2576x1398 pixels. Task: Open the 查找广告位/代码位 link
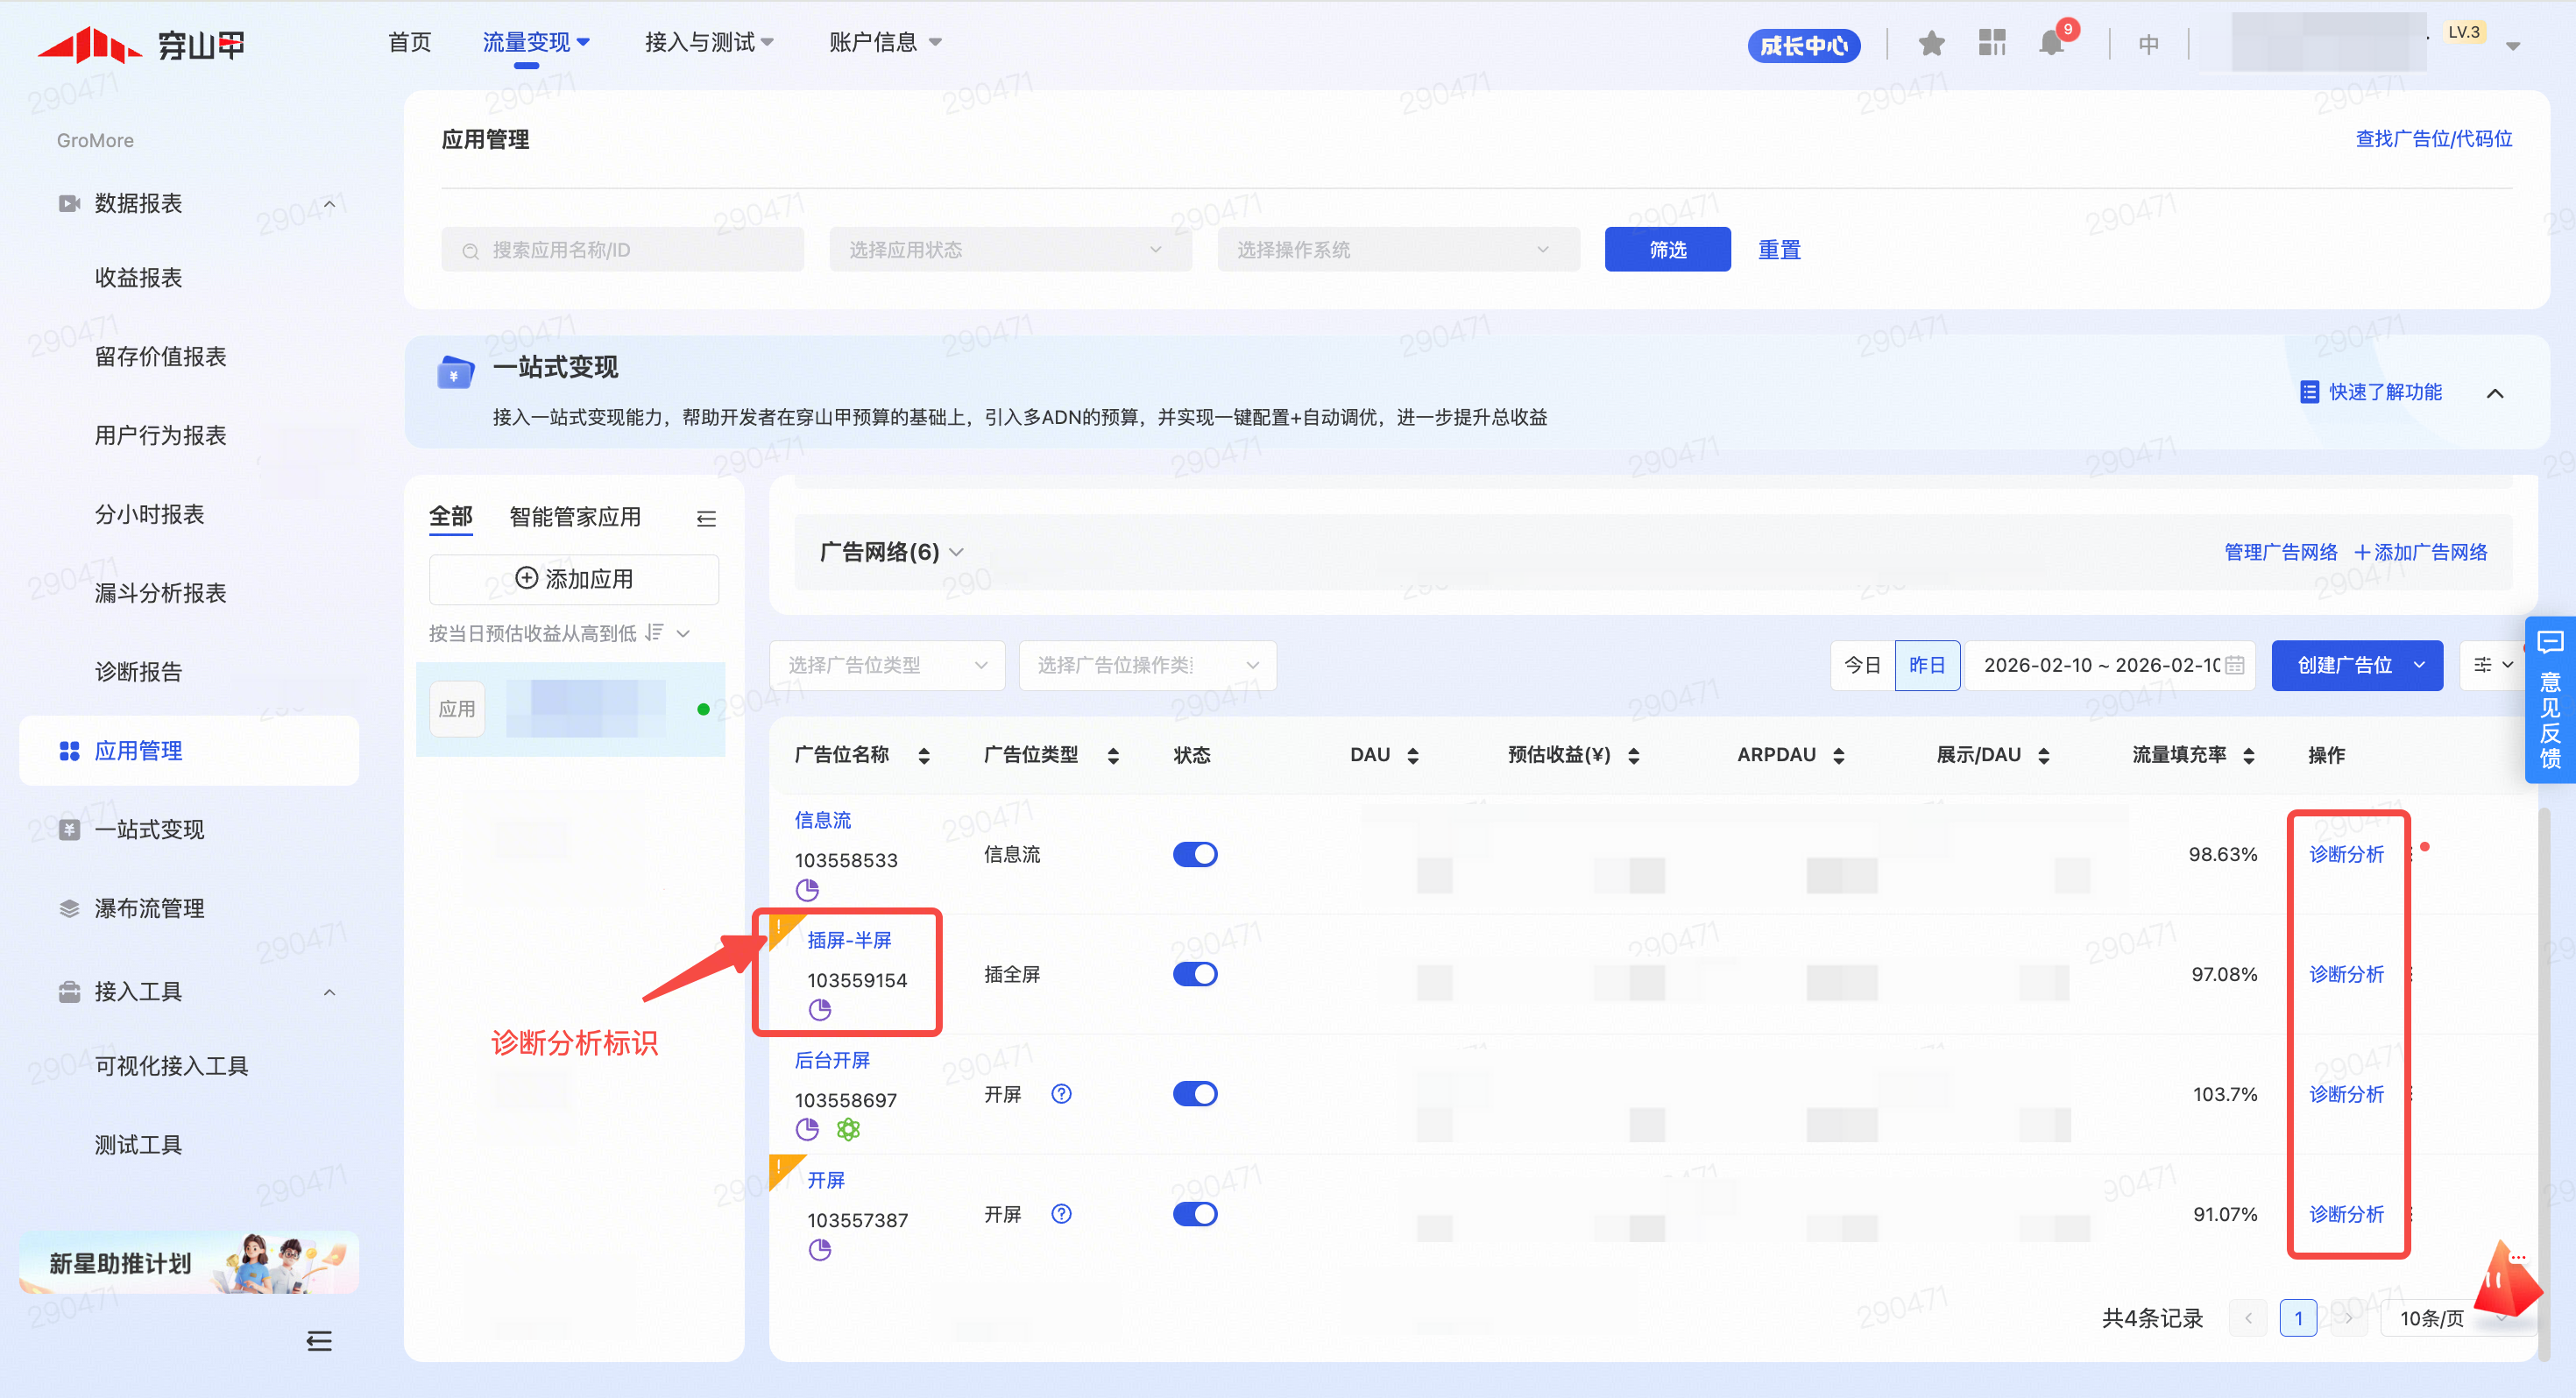tap(2433, 139)
